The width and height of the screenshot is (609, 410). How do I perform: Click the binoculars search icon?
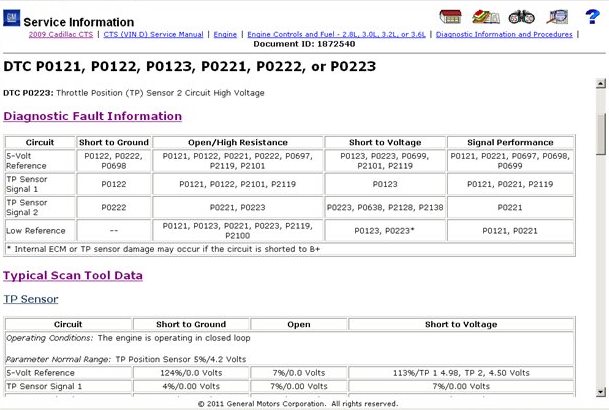(x=521, y=17)
